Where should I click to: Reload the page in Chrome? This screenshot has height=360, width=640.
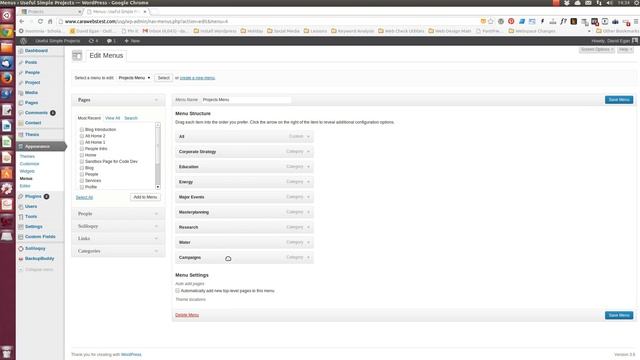tap(40, 21)
